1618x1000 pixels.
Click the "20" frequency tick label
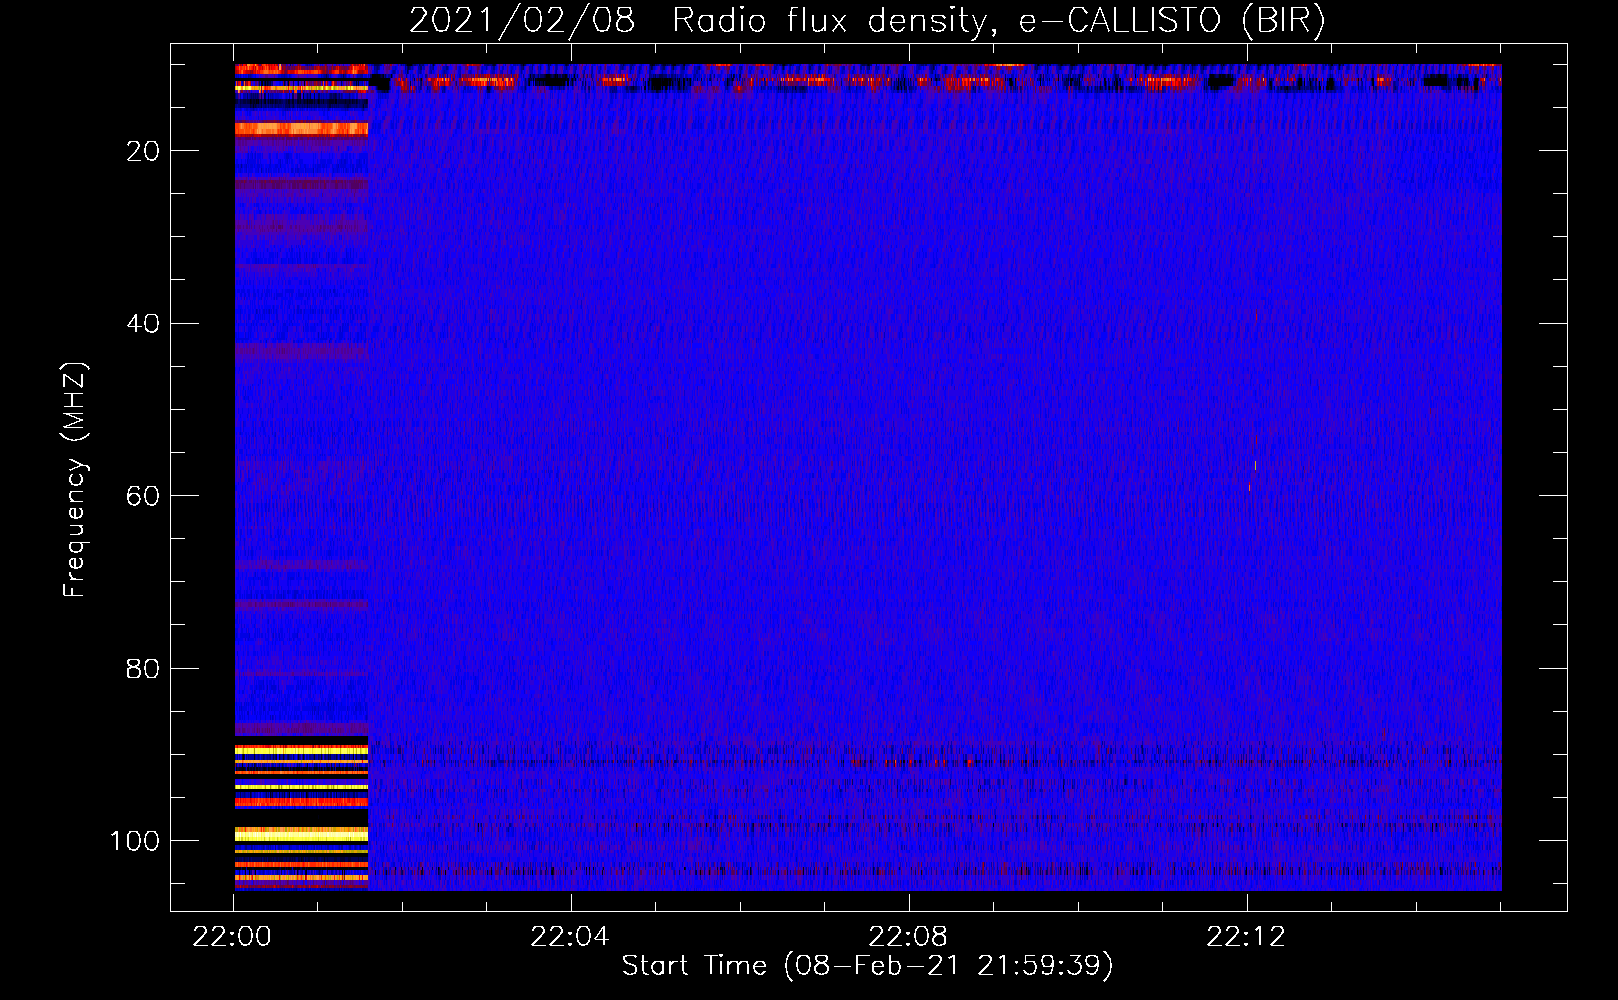[142, 151]
